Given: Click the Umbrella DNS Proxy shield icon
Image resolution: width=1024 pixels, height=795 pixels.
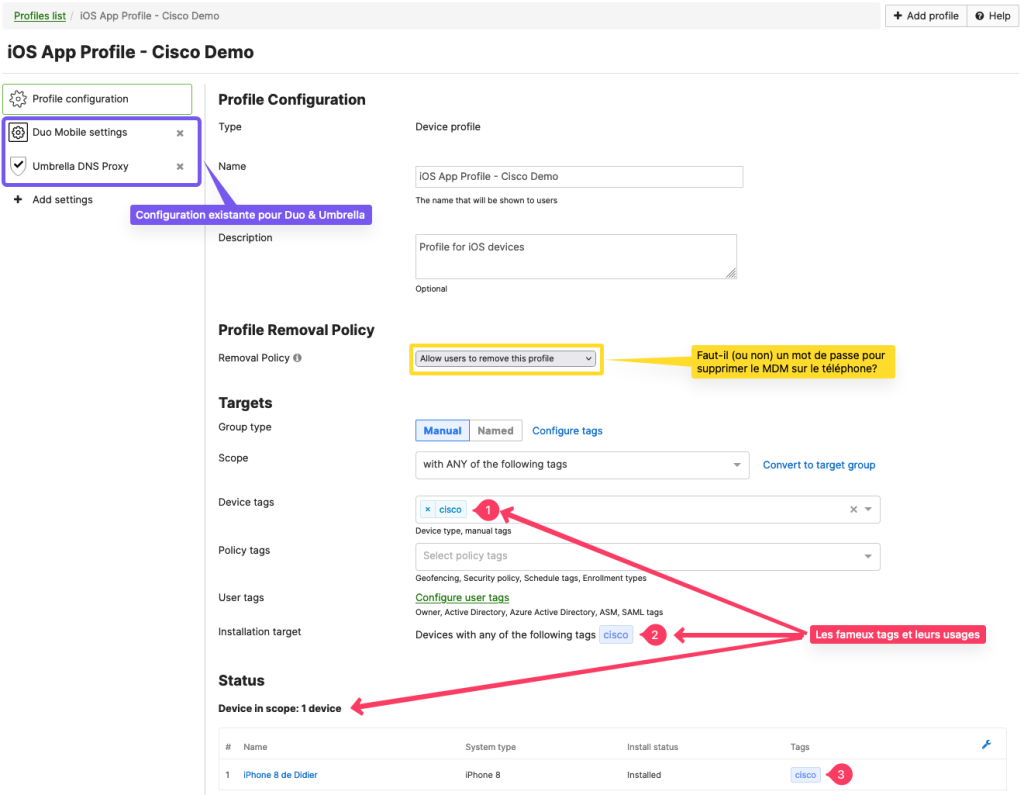Looking at the screenshot, I should point(18,166).
